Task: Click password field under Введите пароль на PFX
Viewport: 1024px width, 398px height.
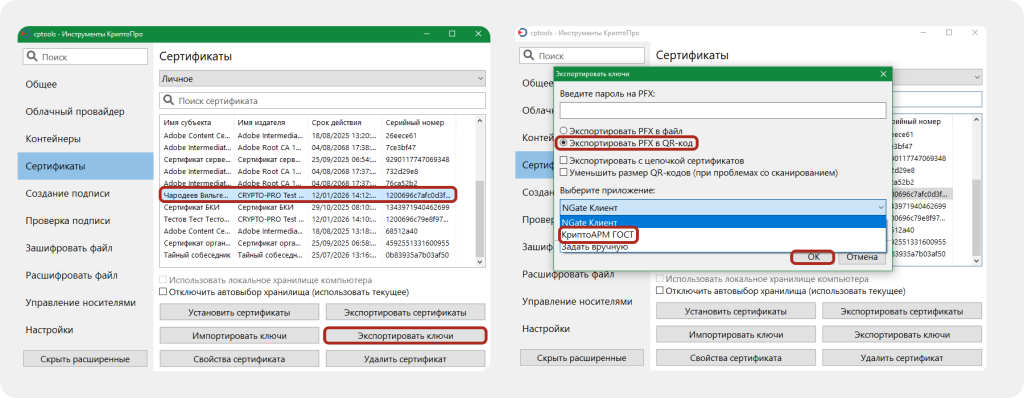Action: tap(723, 110)
